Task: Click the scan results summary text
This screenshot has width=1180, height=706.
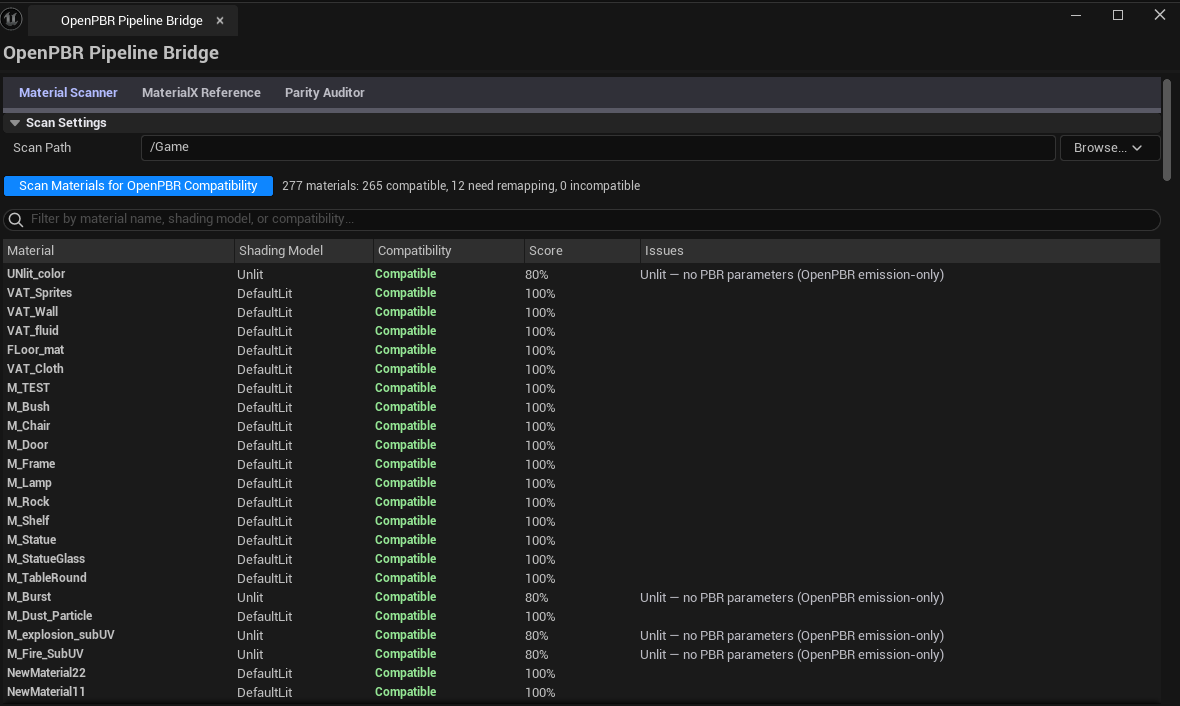Action: click(x=461, y=186)
